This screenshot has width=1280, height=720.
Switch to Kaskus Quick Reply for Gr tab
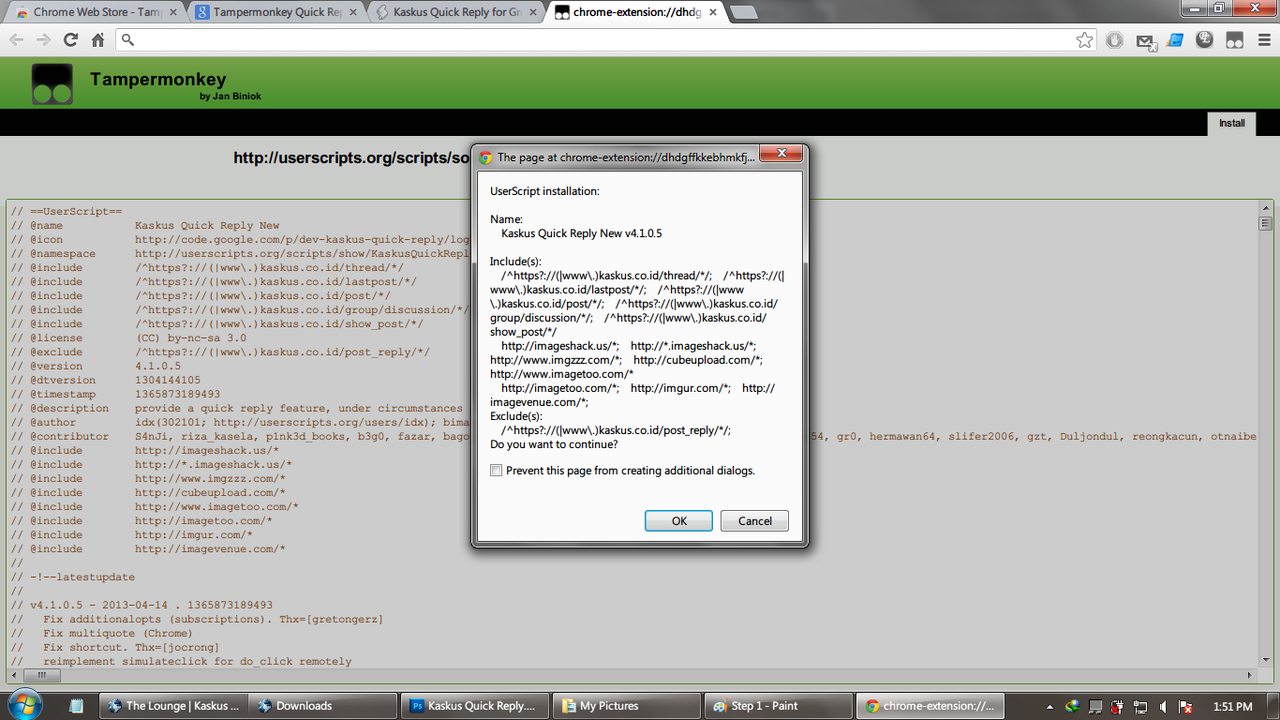click(x=455, y=12)
